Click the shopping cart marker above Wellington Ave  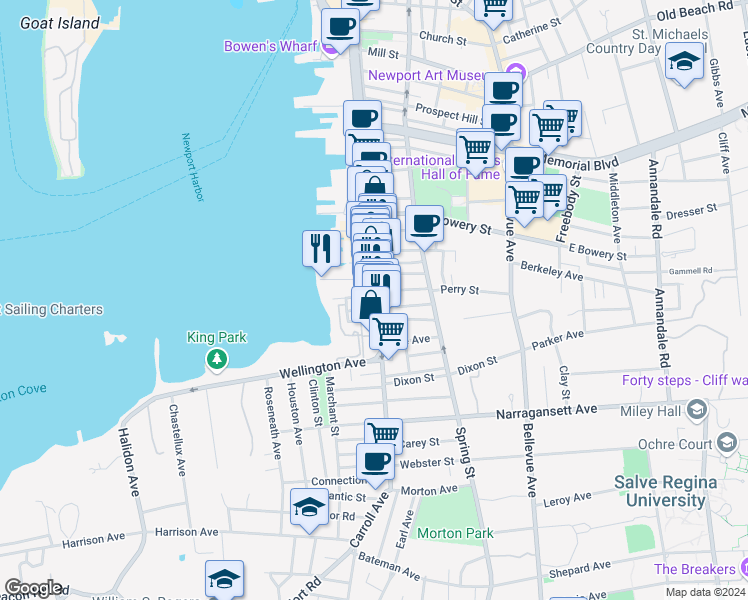388,334
